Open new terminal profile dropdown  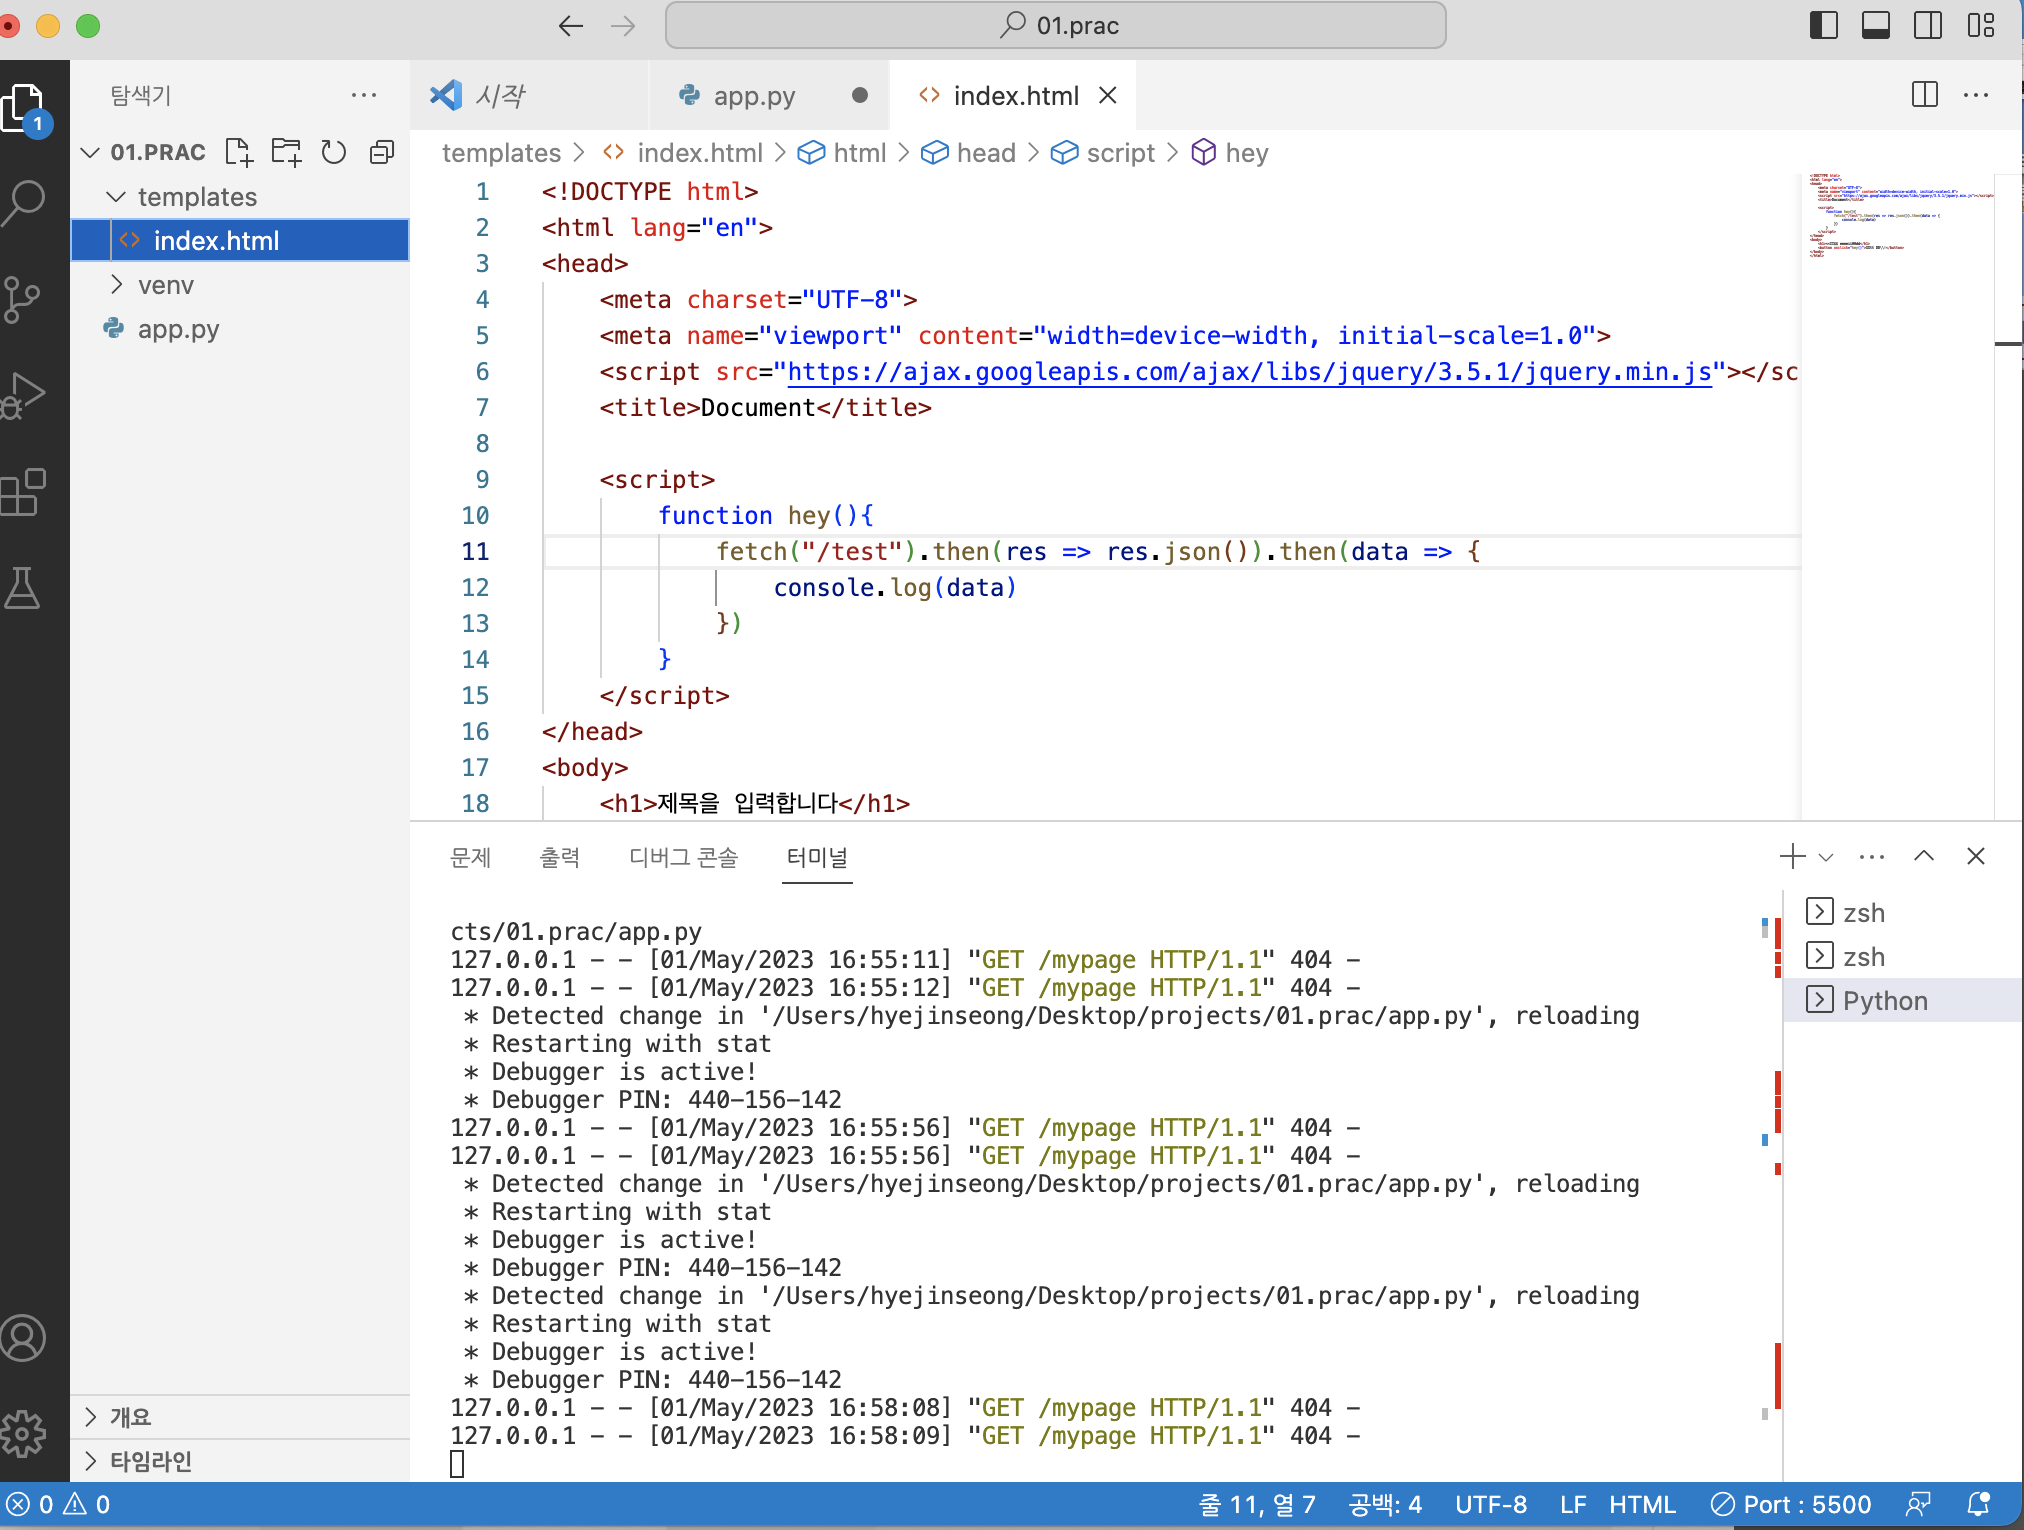1826,857
